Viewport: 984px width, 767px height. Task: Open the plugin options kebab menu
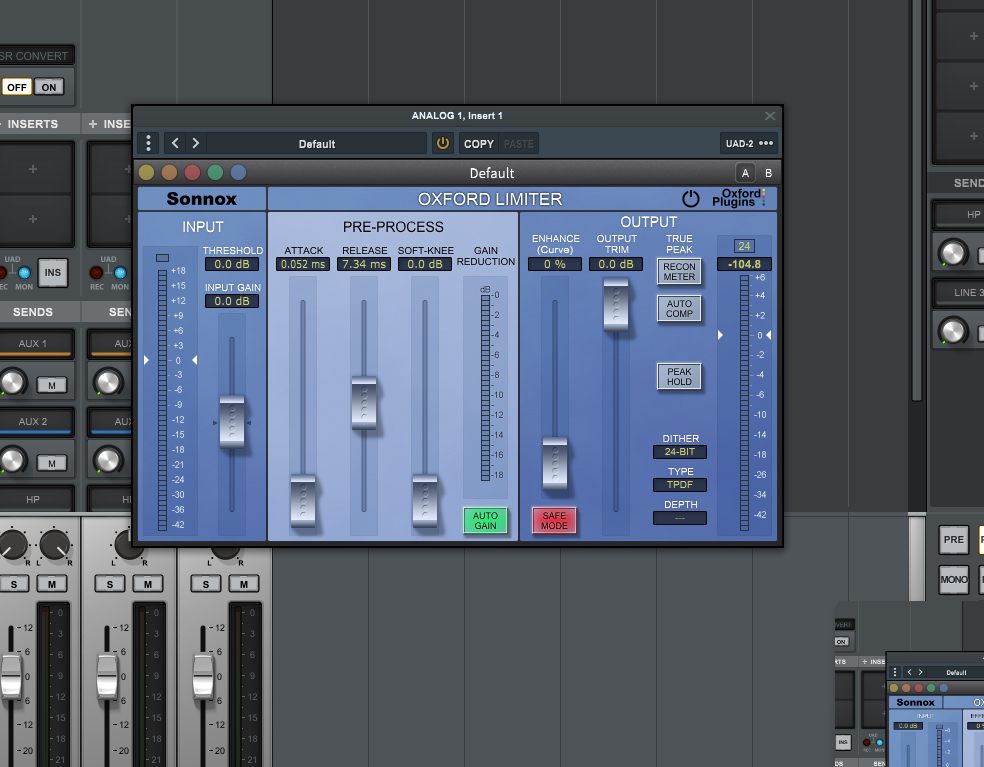pos(148,143)
